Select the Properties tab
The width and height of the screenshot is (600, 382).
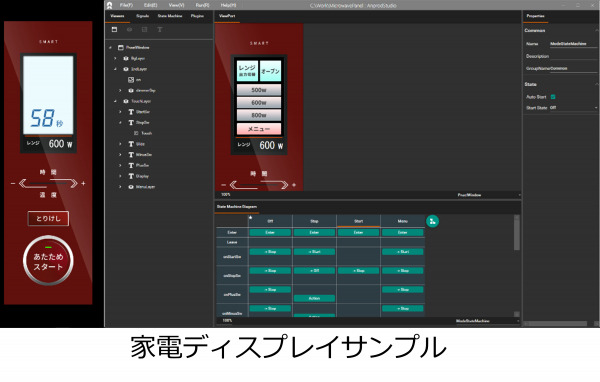coord(535,16)
